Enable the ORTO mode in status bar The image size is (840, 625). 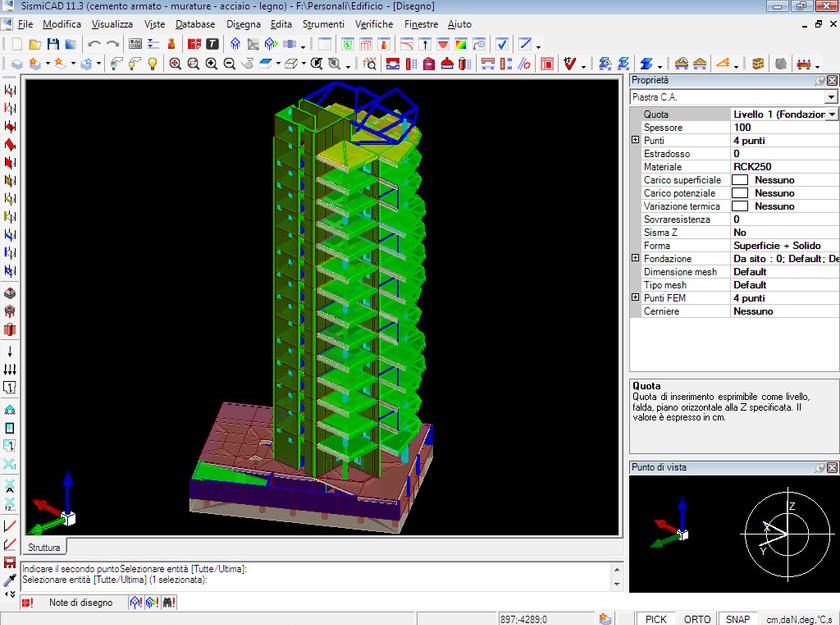coord(697,619)
